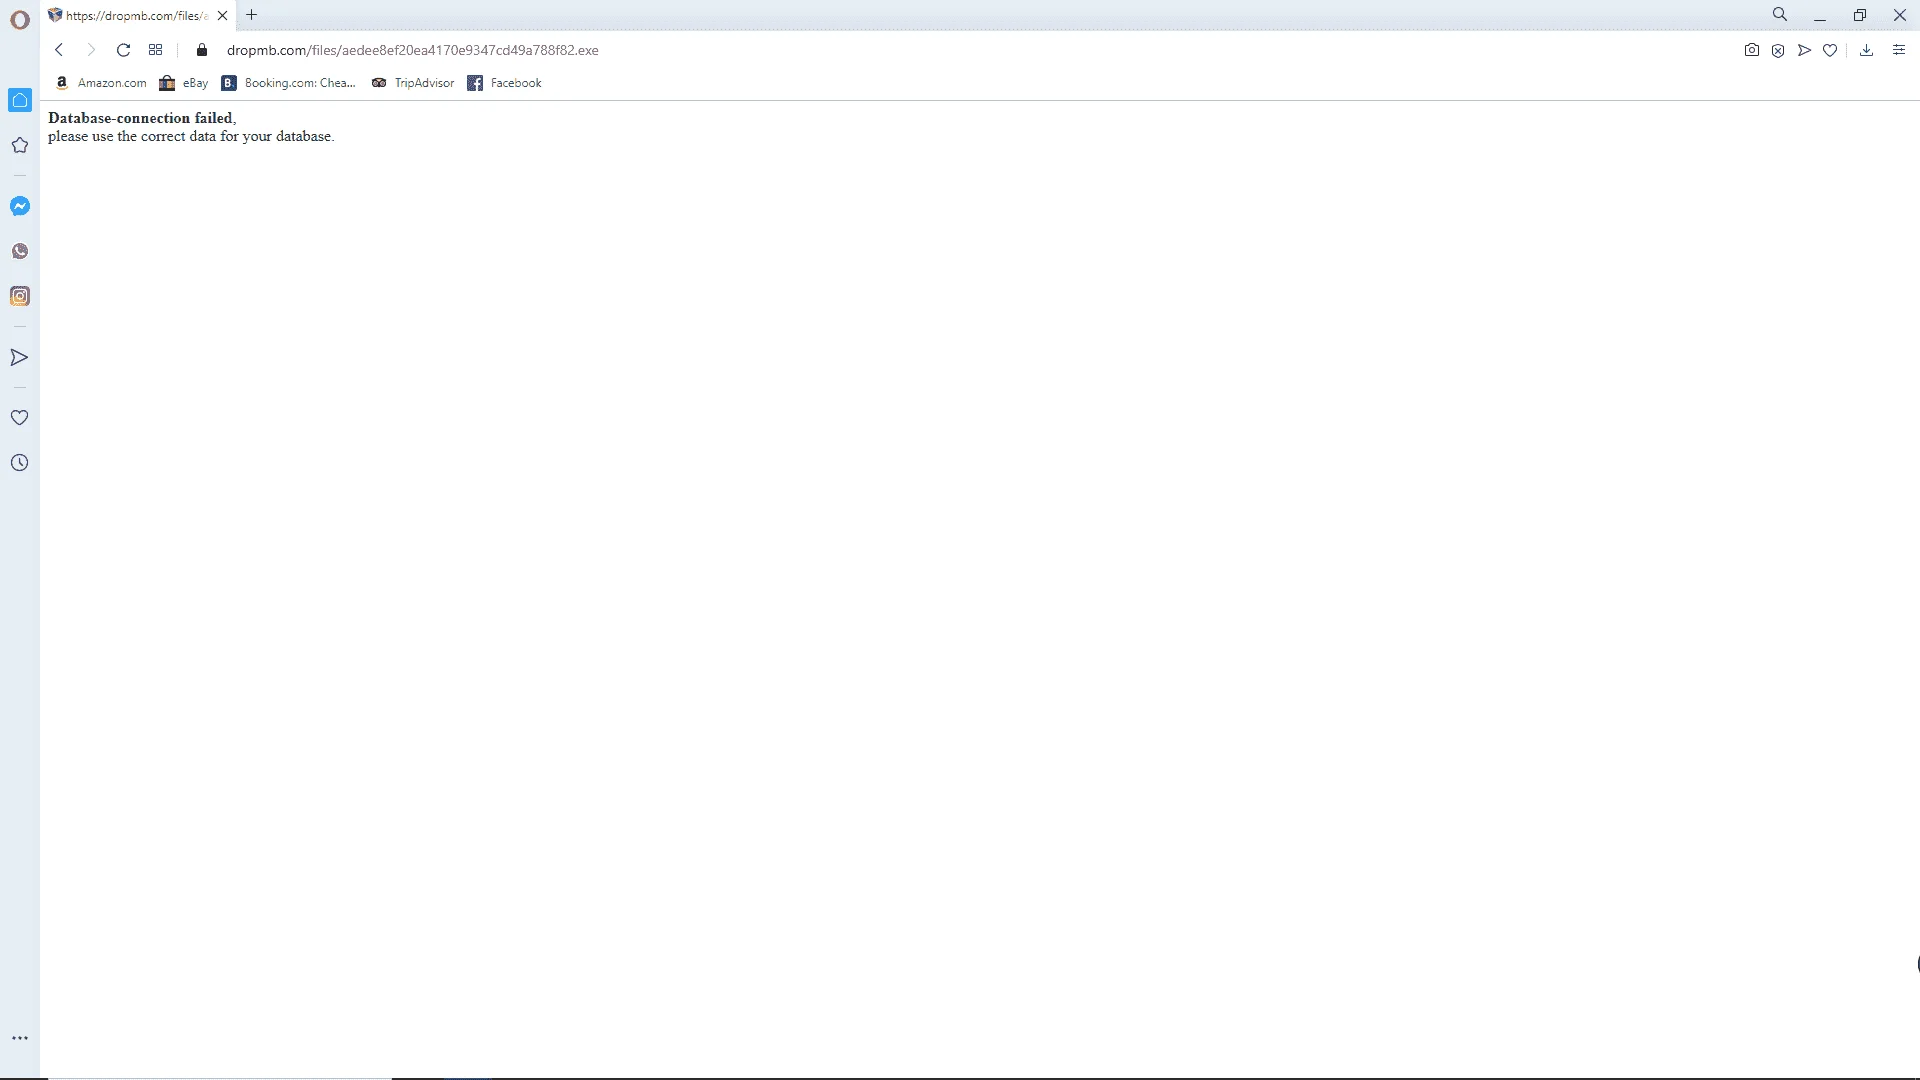Open Amazon.com bookmark
This screenshot has width=1920, height=1080.
click(101, 83)
